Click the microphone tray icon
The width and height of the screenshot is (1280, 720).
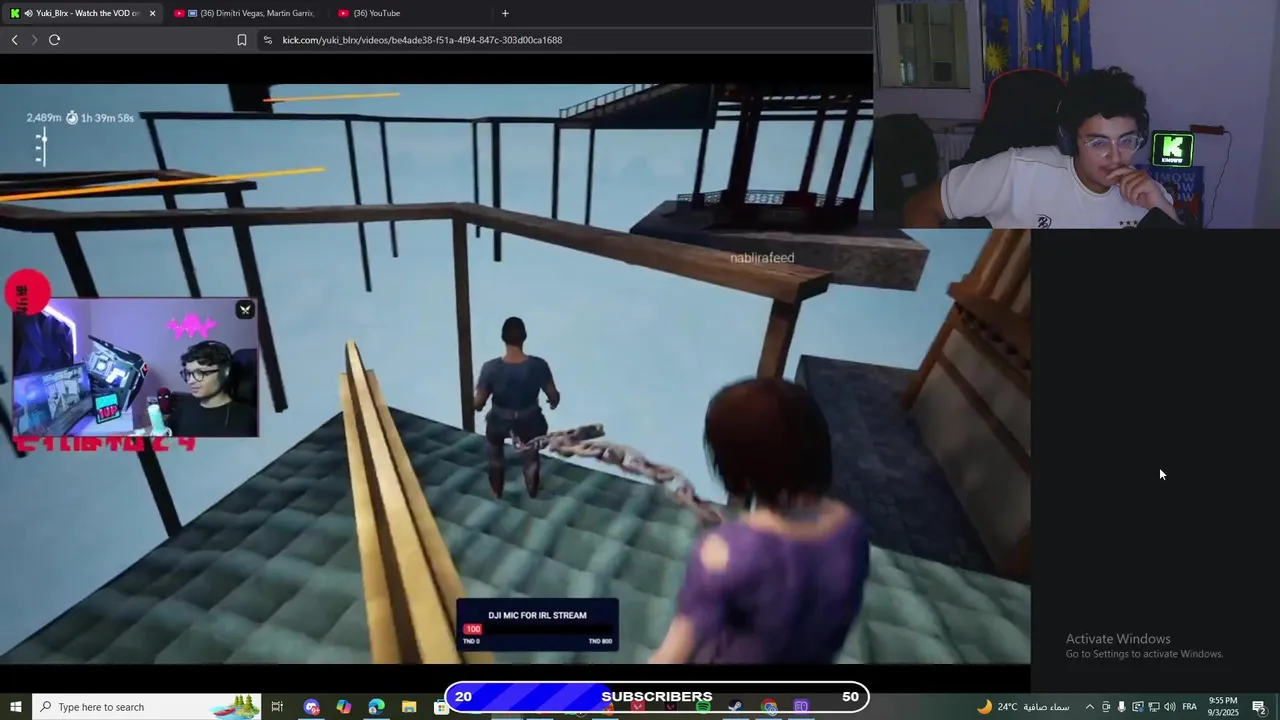point(1122,707)
